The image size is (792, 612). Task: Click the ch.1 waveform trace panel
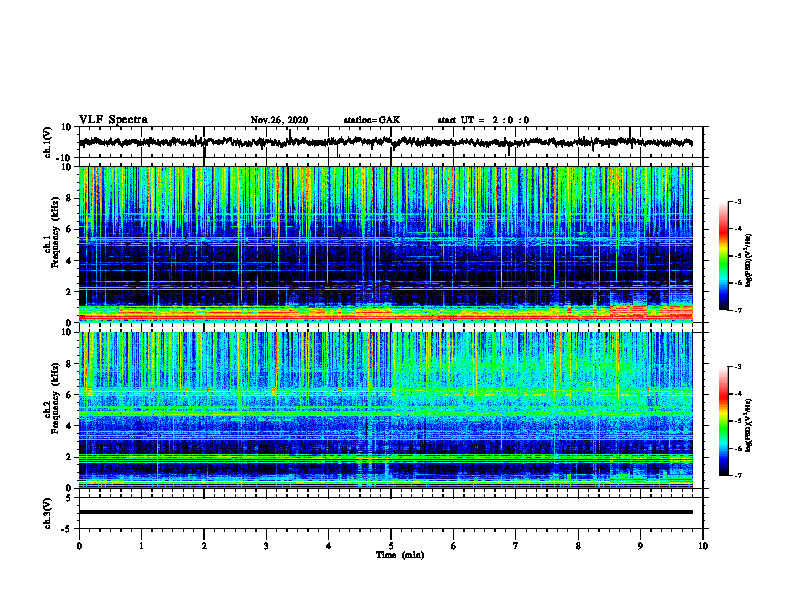click(x=391, y=142)
